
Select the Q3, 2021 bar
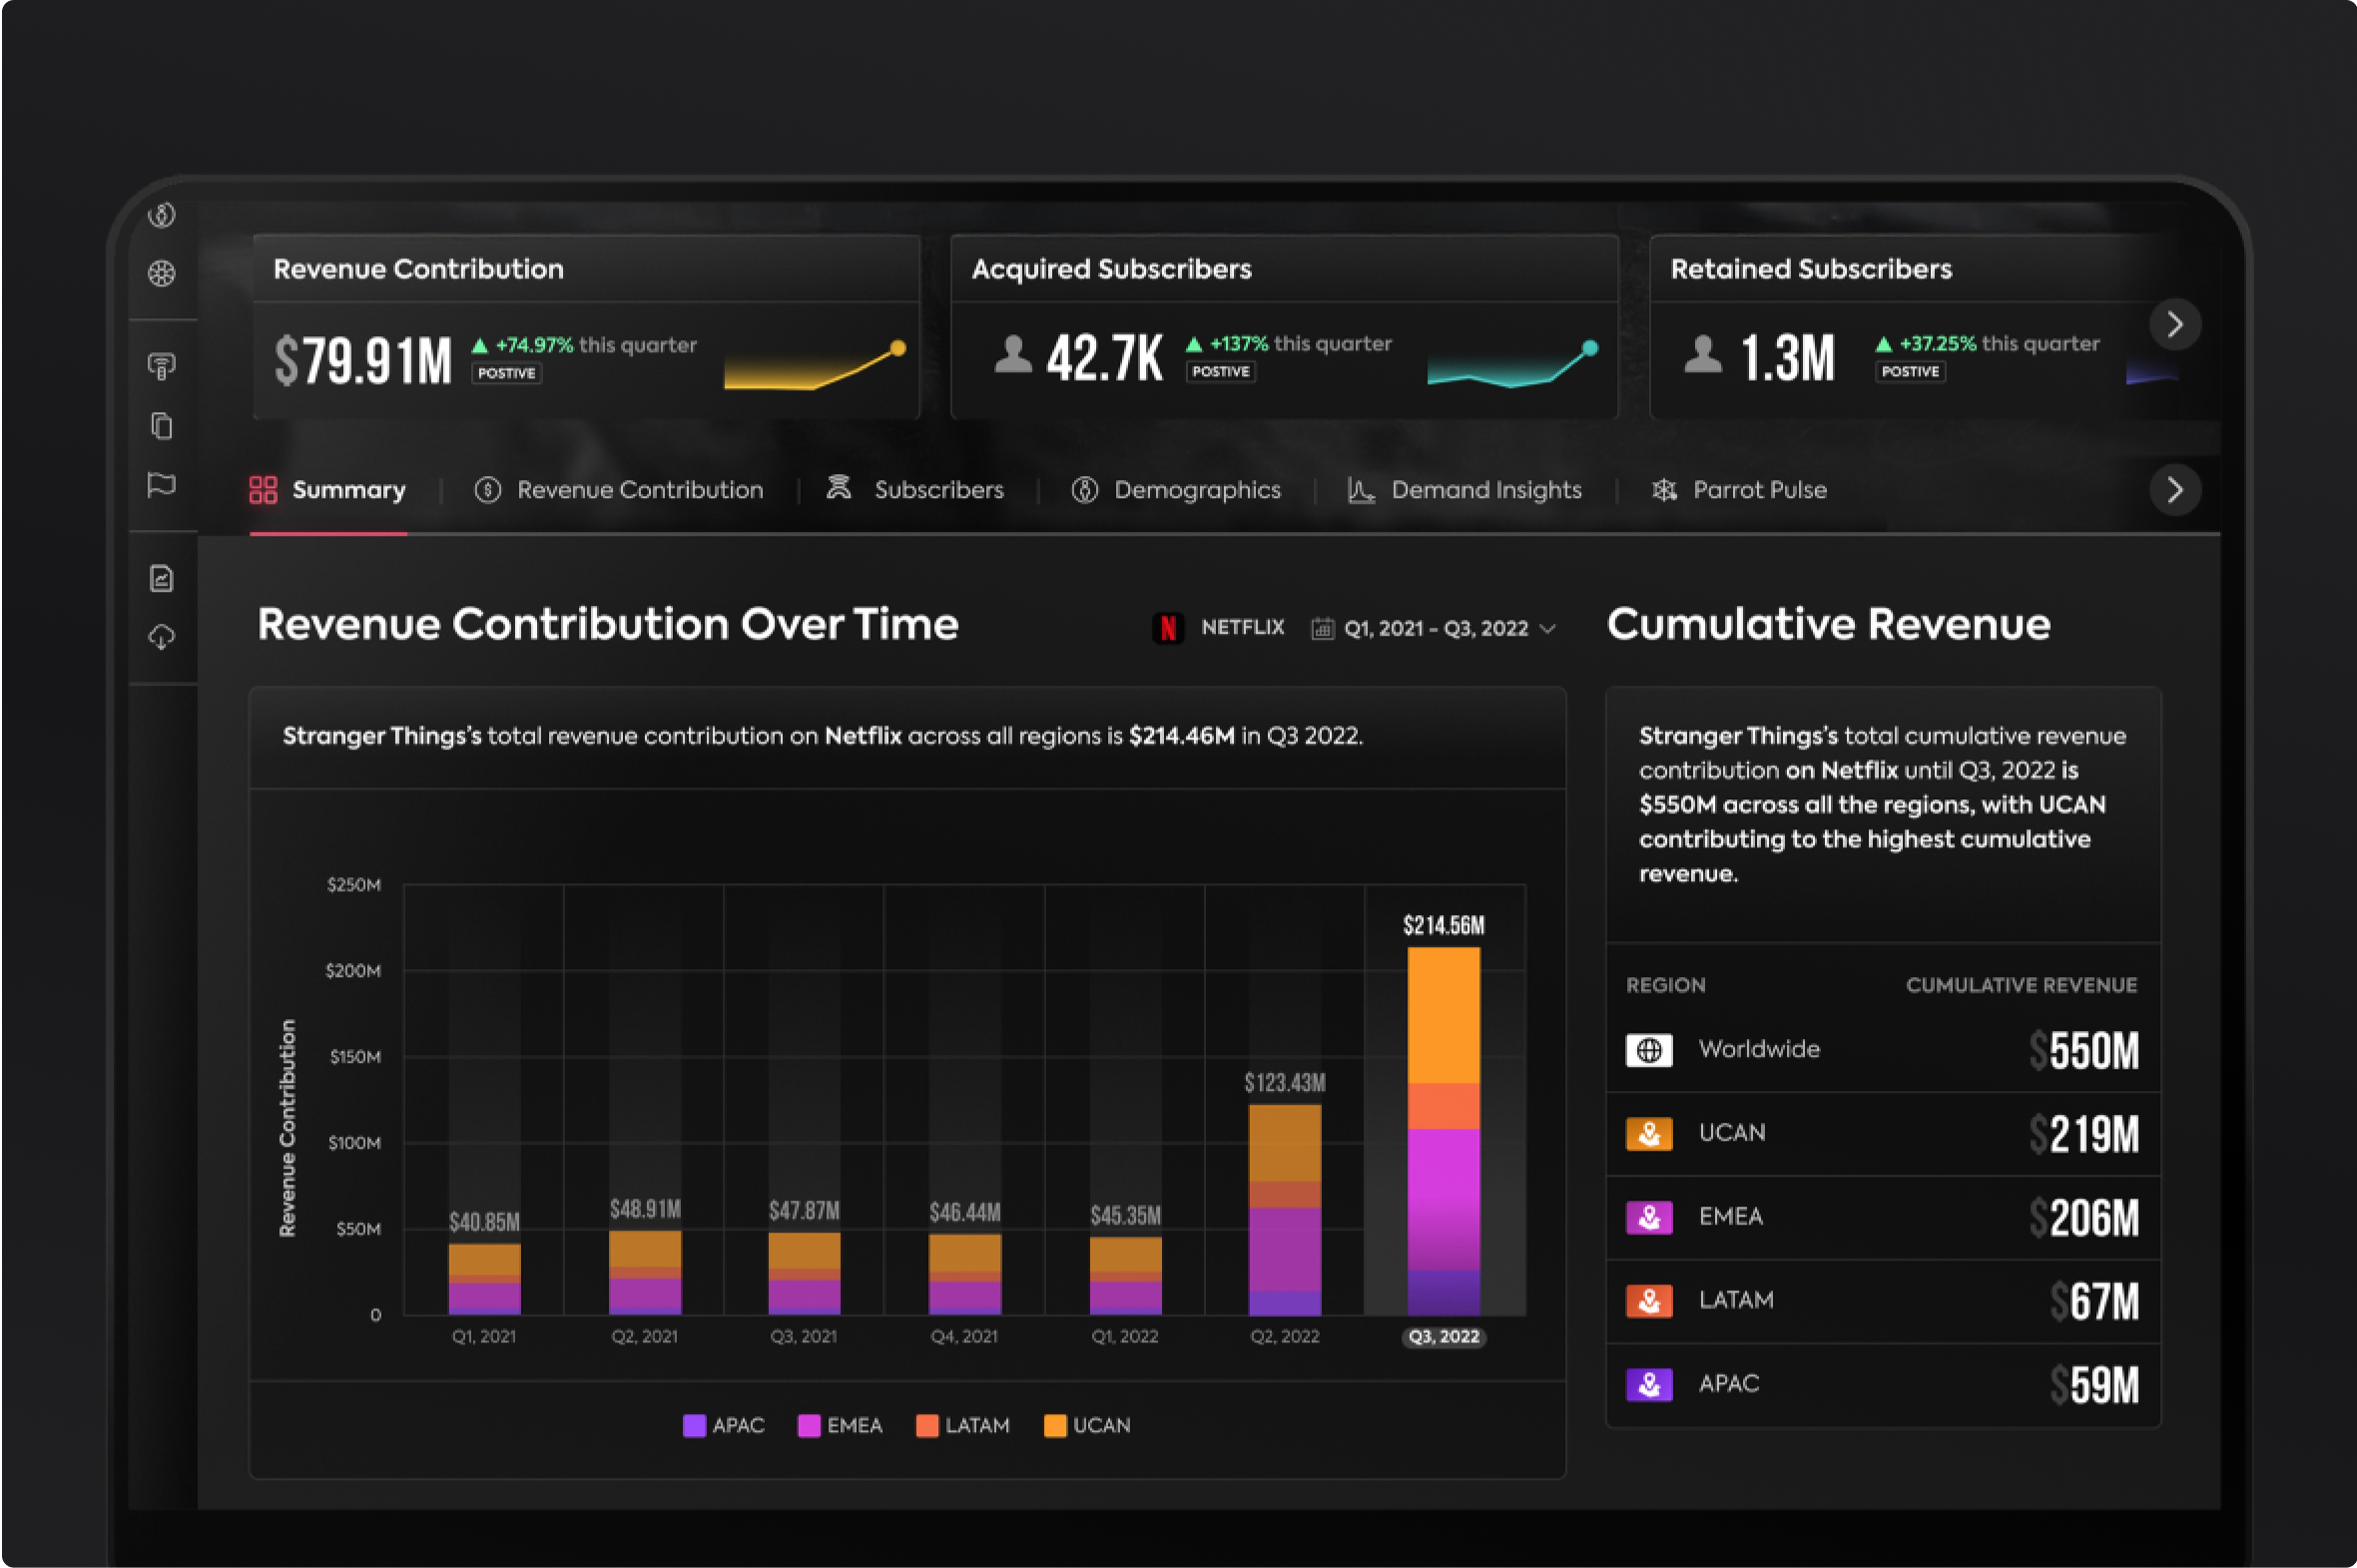tap(805, 1273)
